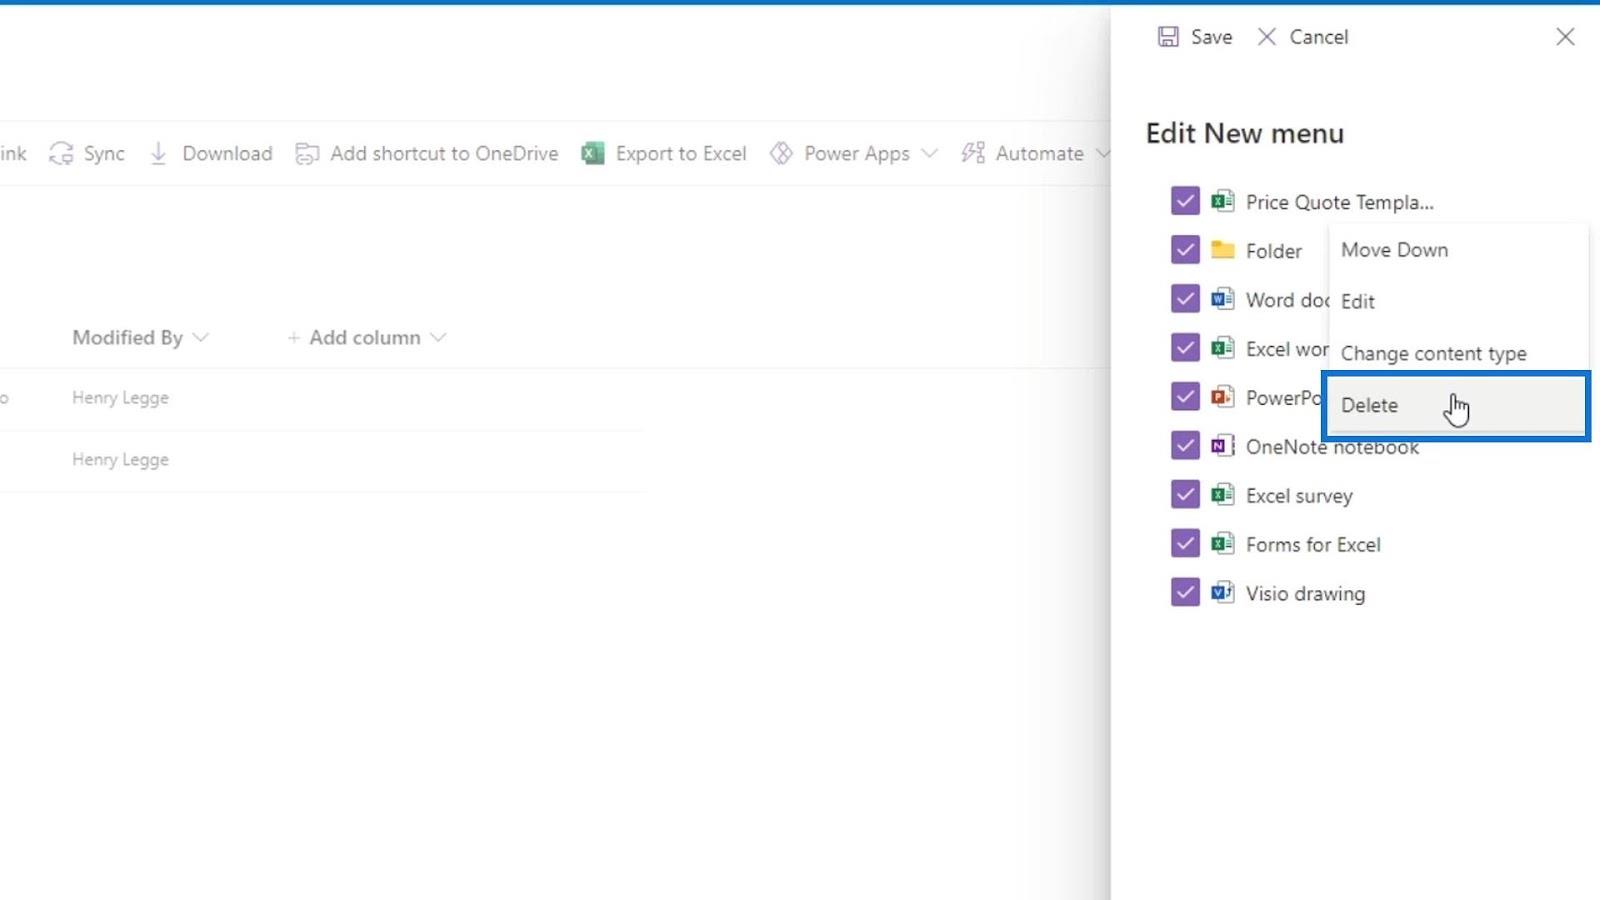Uncheck the Visio drawing checkbox
The width and height of the screenshot is (1600, 900).
pos(1185,593)
